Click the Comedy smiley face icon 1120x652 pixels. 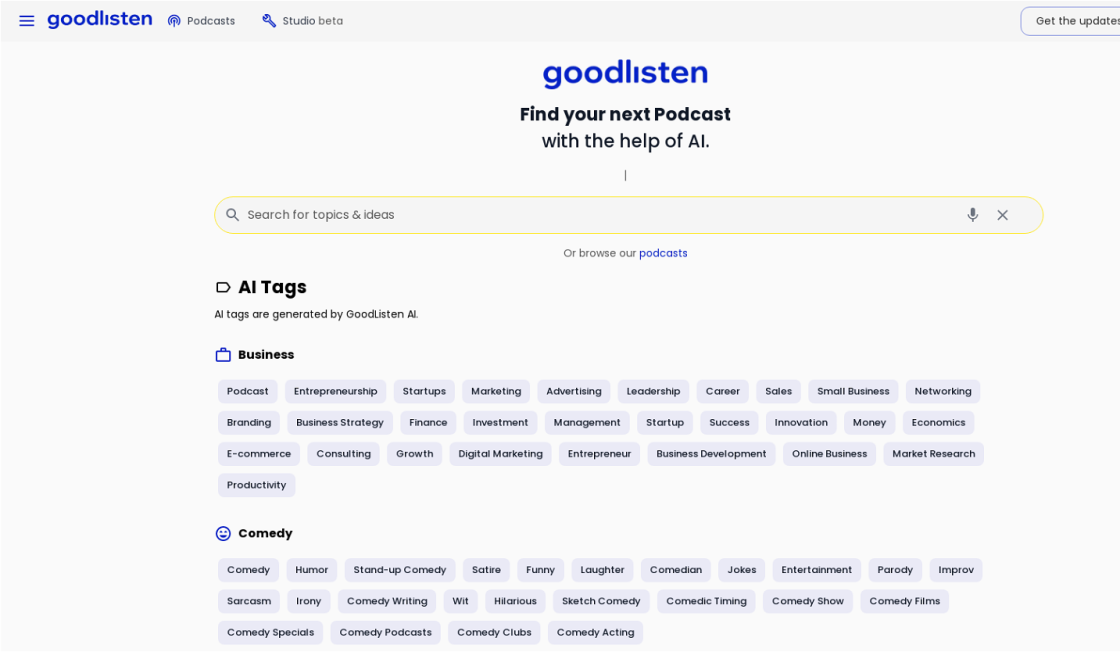point(223,534)
